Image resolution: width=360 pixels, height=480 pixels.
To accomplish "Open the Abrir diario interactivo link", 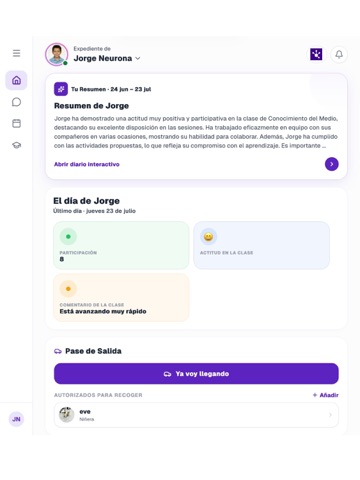I will pos(87,164).
